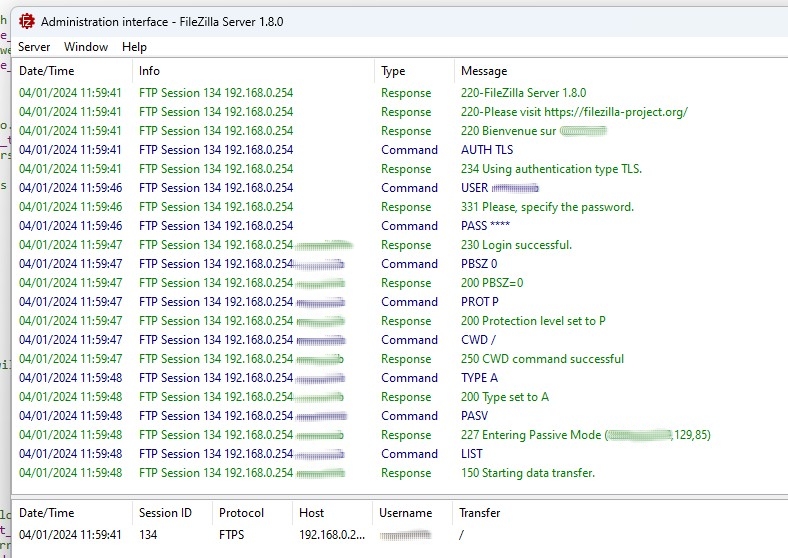Click the Type column header
788x558 pixels.
tap(393, 71)
